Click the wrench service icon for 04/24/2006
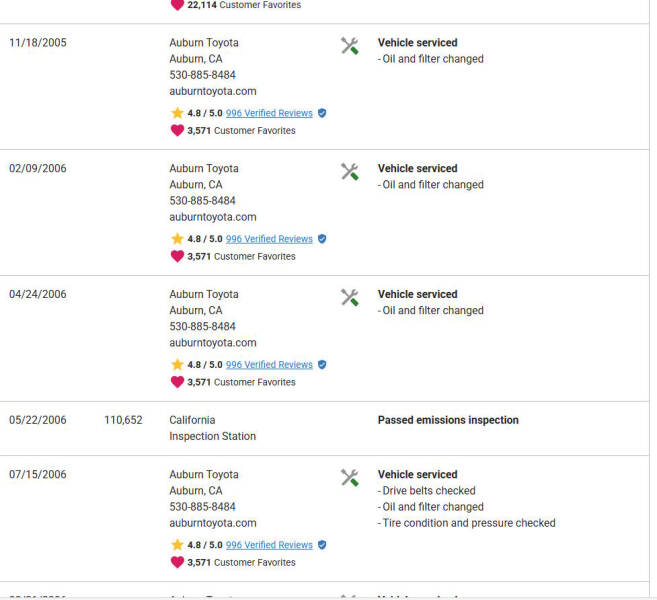Viewport: 657px width, 600px height. (x=349, y=298)
